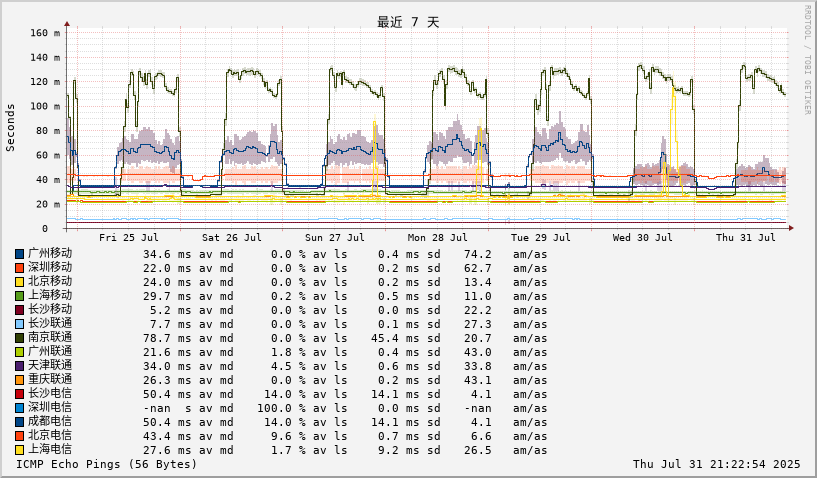Click the Thu Jul 31 21:22:54 2025 timestamp
Screen dimensions: 817x478
716,464
